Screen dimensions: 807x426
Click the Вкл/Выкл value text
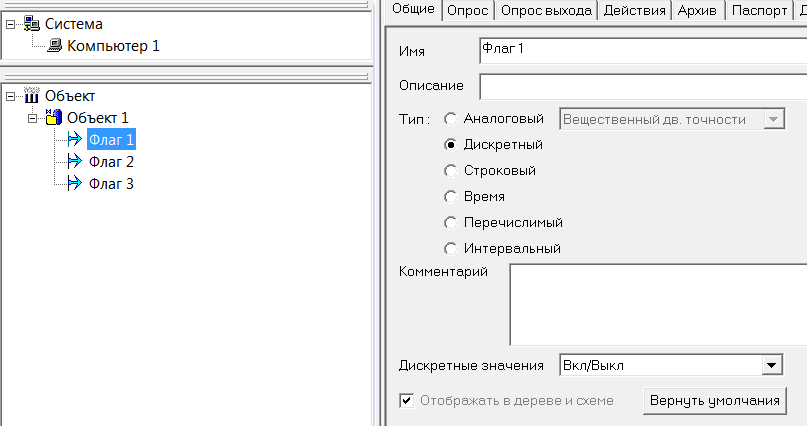click(x=593, y=365)
